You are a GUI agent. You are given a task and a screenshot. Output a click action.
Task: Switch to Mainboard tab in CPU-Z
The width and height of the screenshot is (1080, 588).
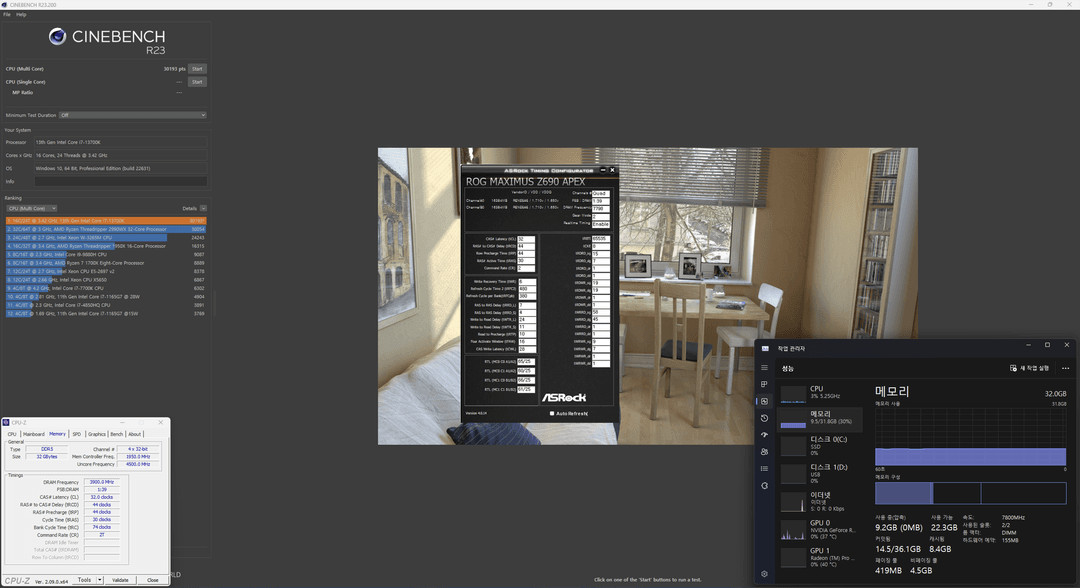click(x=33, y=434)
